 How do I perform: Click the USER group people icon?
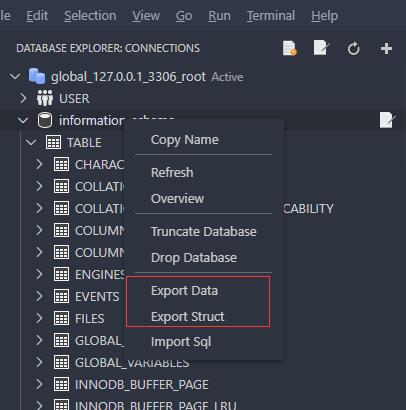click(45, 98)
